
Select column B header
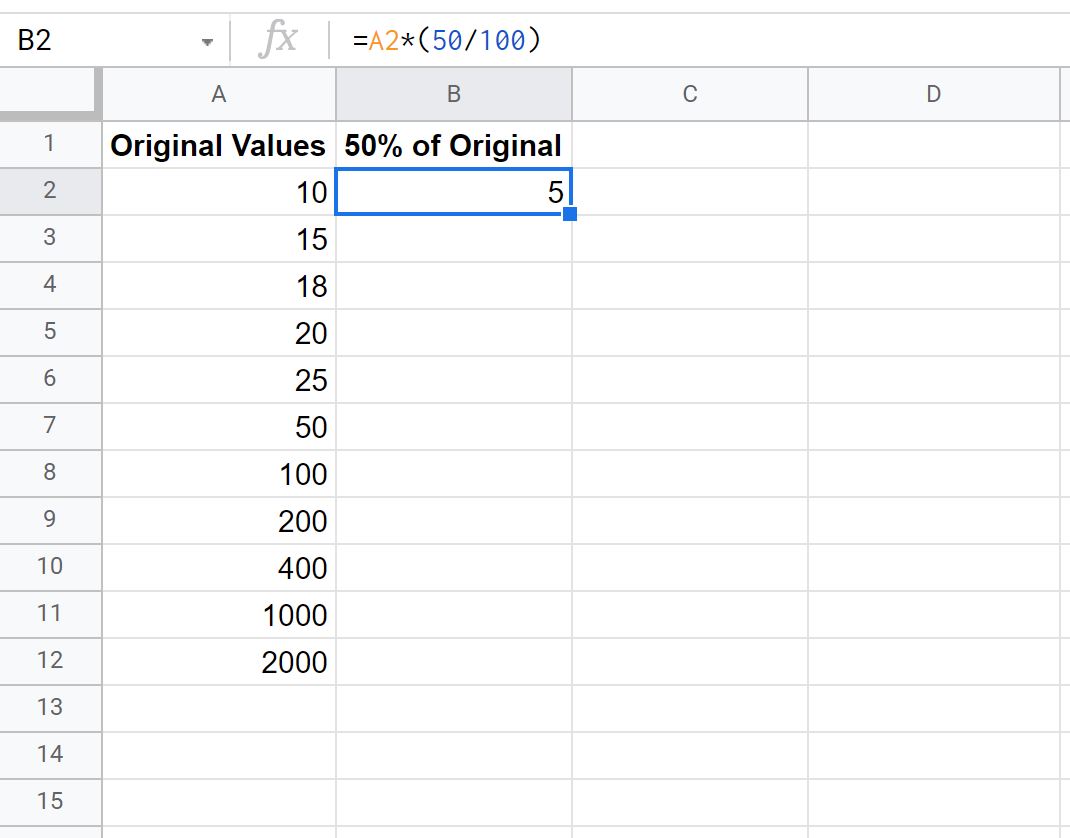(454, 94)
